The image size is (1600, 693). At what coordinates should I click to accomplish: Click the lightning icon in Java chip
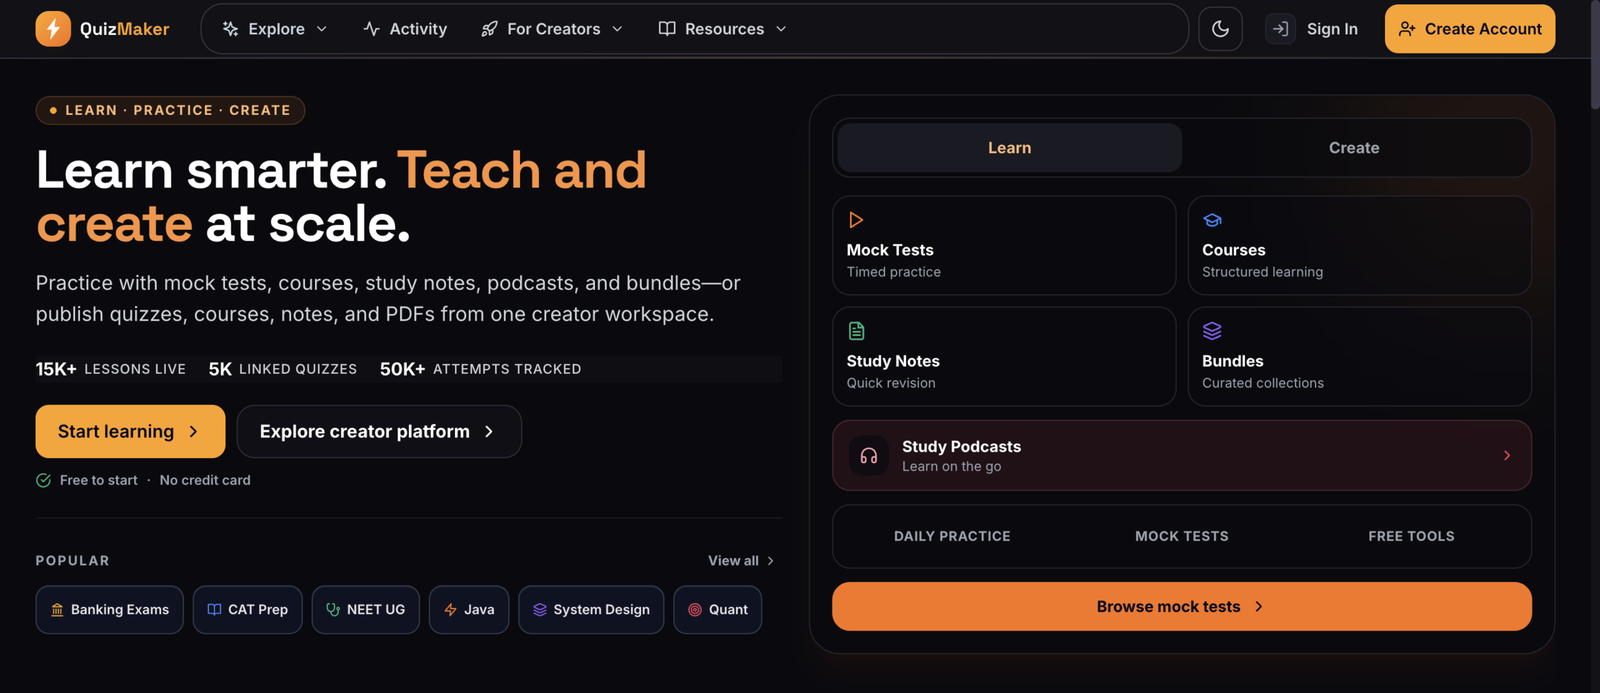tap(450, 609)
